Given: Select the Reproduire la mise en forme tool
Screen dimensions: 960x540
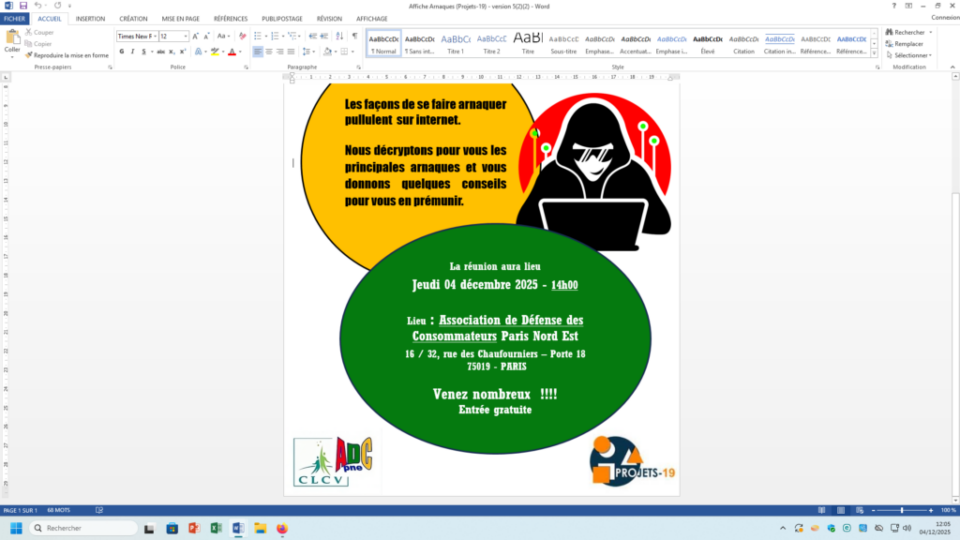Looking at the screenshot, I should [70, 55].
